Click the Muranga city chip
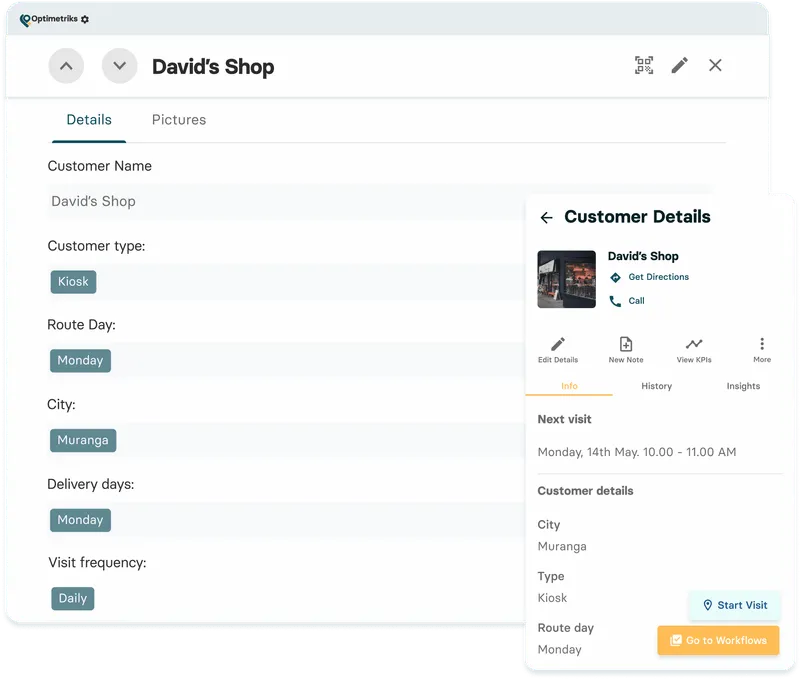800x679 pixels. [83, 440]
